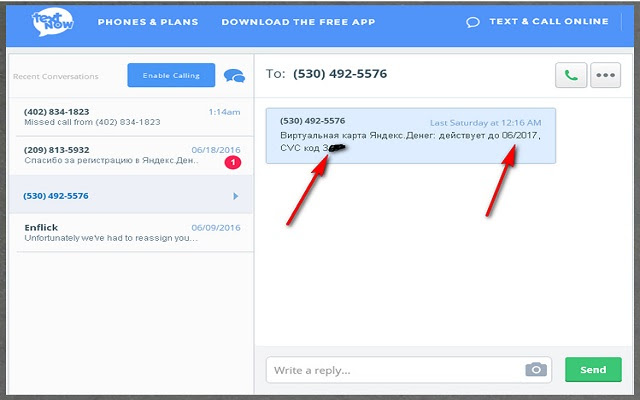Viewport: 640px width, 400px height.
Task: Open the three-dots more options menu
Action: [606, 75]
